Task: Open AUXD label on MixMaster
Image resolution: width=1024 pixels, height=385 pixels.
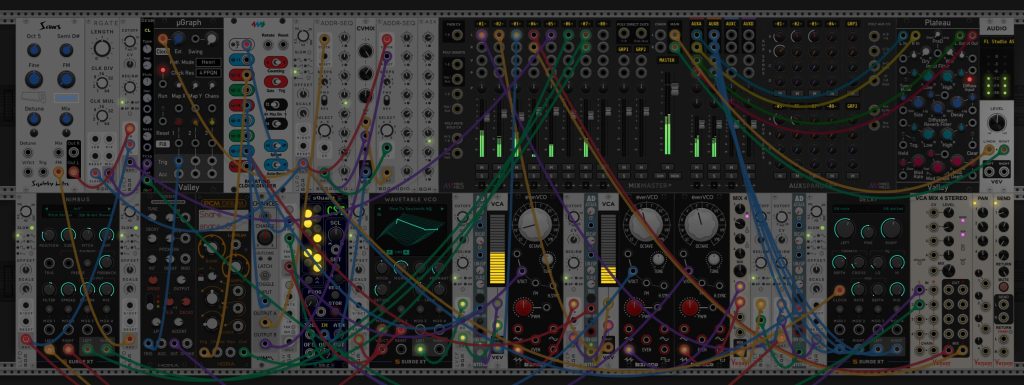Action: [x=748, y=24]
